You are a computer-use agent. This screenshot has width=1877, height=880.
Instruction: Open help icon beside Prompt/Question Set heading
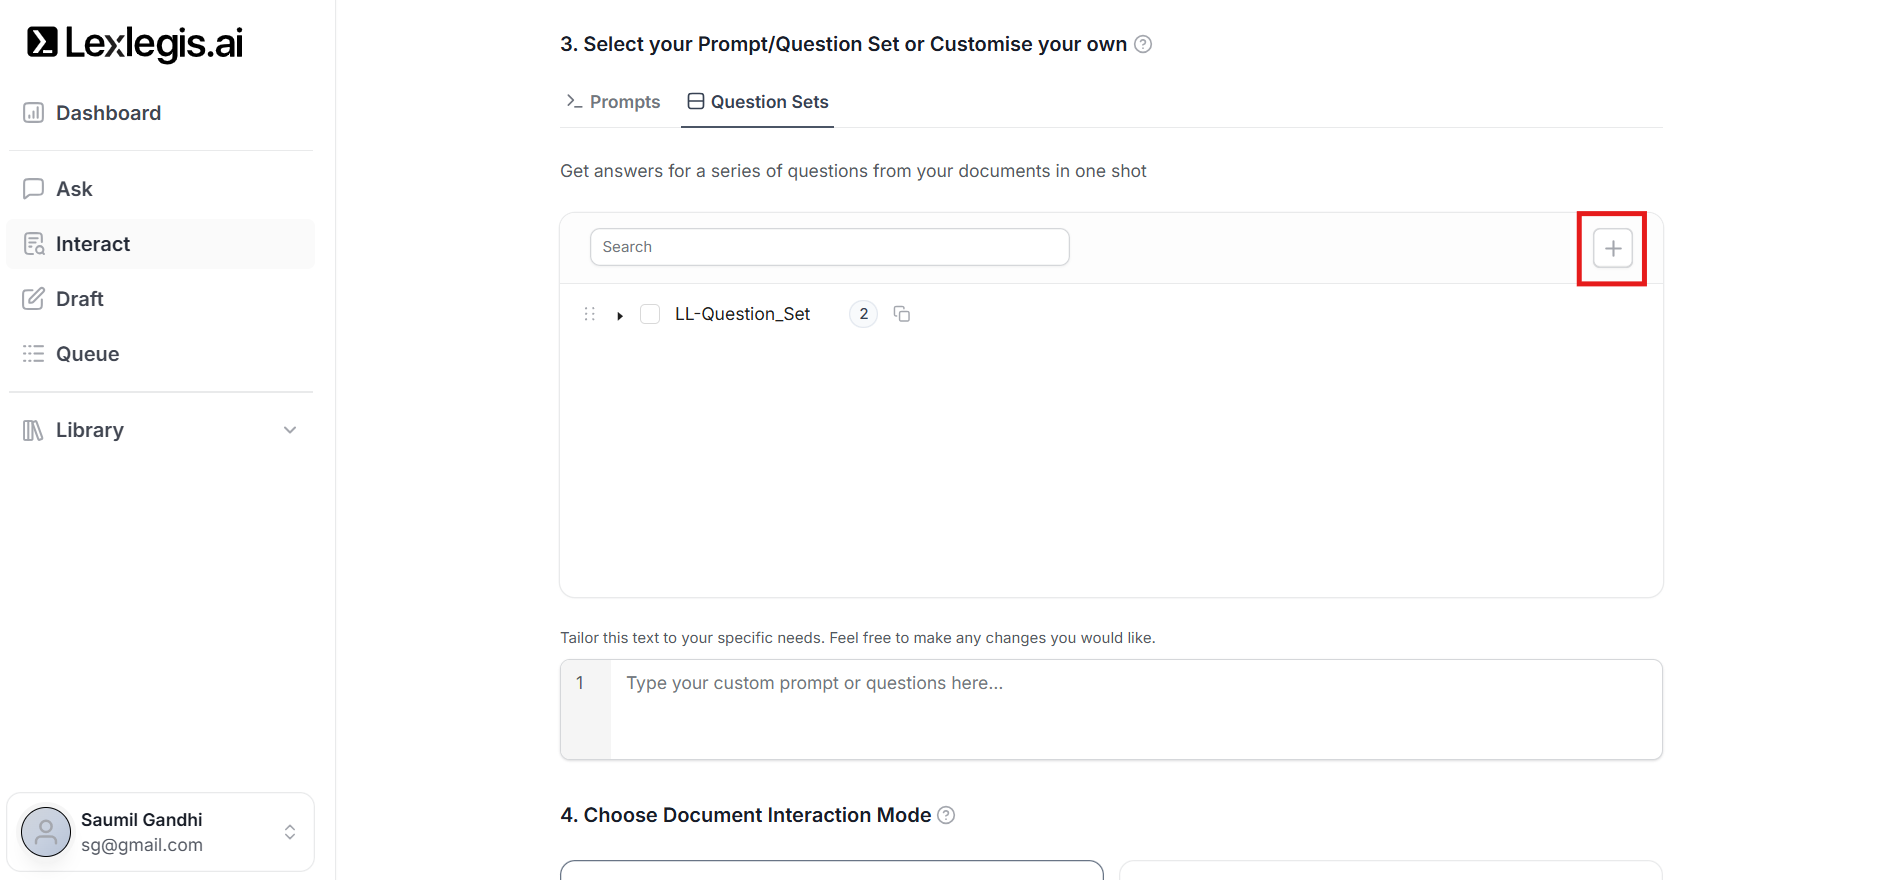coord(1143,44)
